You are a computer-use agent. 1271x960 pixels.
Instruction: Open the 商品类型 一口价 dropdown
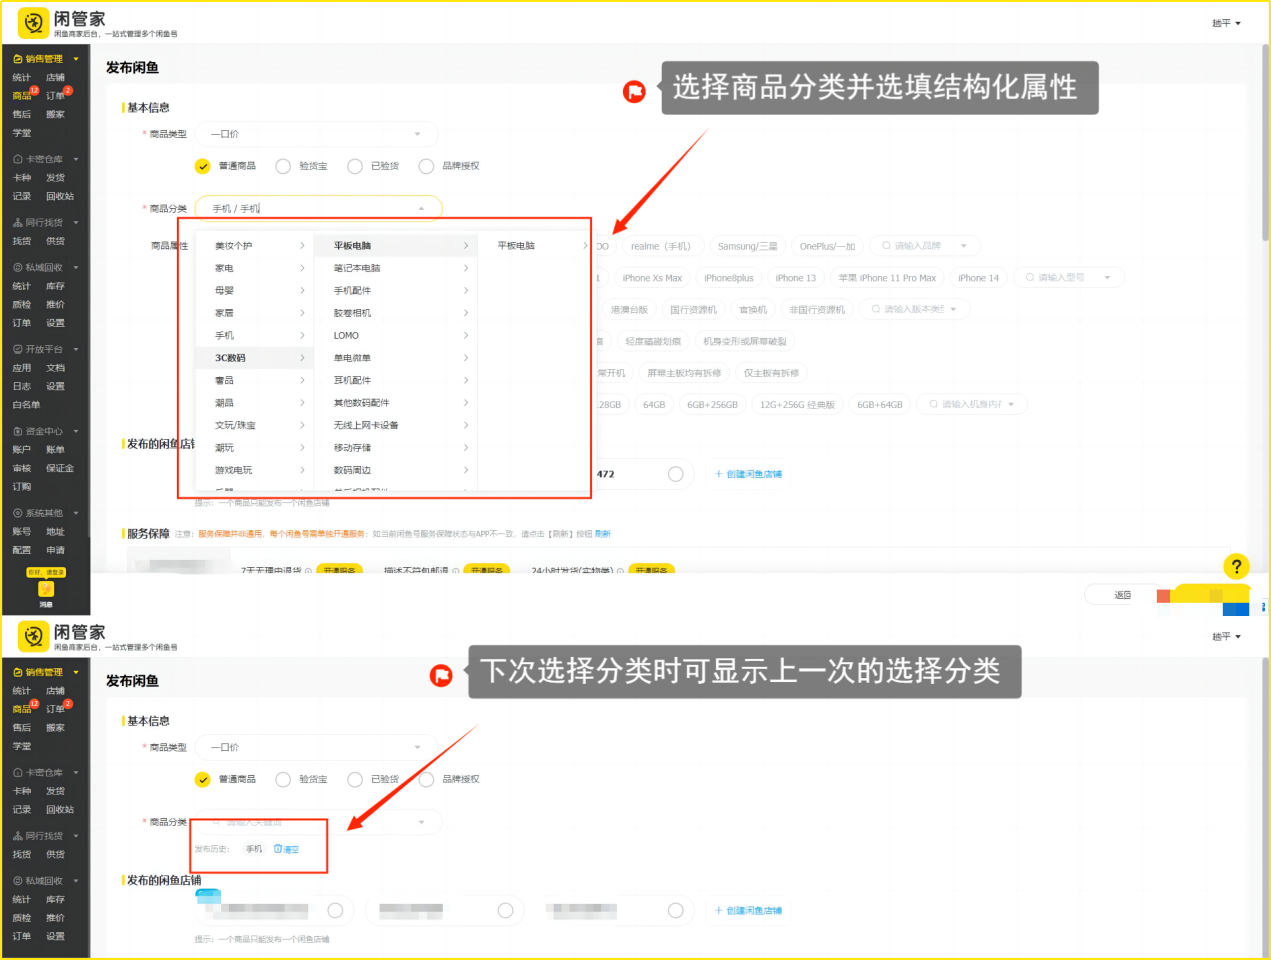tap(316, 134)
